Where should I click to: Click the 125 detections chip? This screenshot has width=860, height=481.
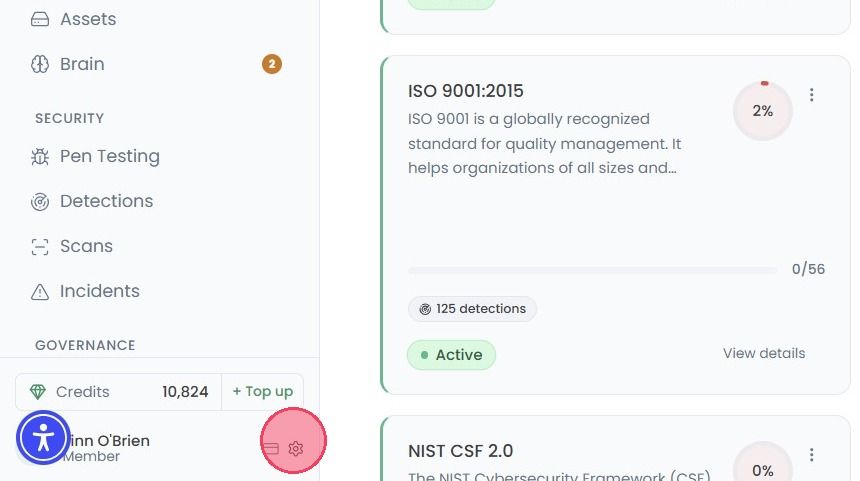[472, 309]
